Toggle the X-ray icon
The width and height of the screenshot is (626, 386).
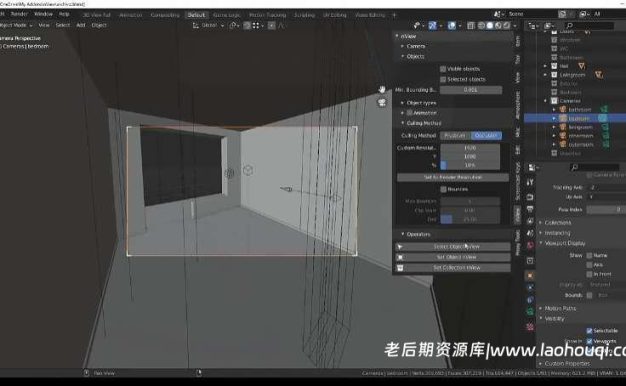(471, 26)
